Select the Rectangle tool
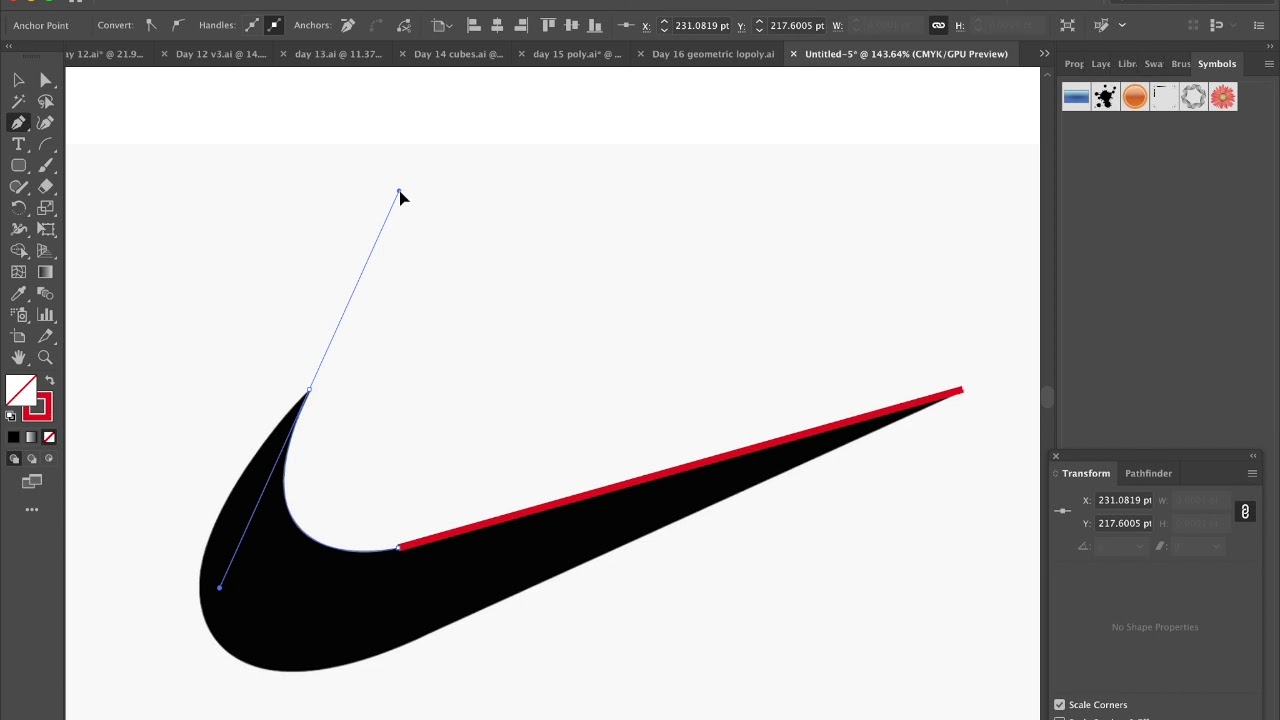Viewport: 1280px width, 720px height. click(19, 165)
